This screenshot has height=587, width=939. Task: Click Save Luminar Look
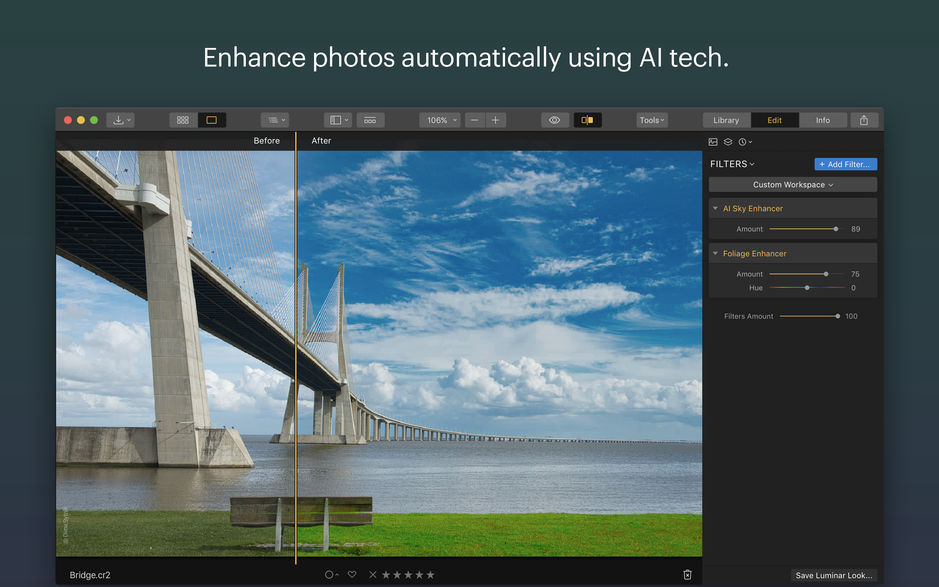coord(834,575)
